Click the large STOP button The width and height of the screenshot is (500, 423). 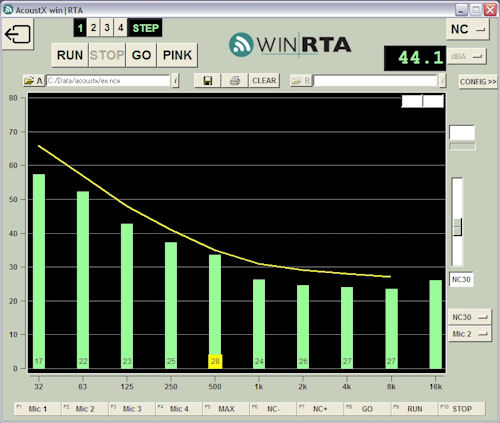[x=107, y=55]
